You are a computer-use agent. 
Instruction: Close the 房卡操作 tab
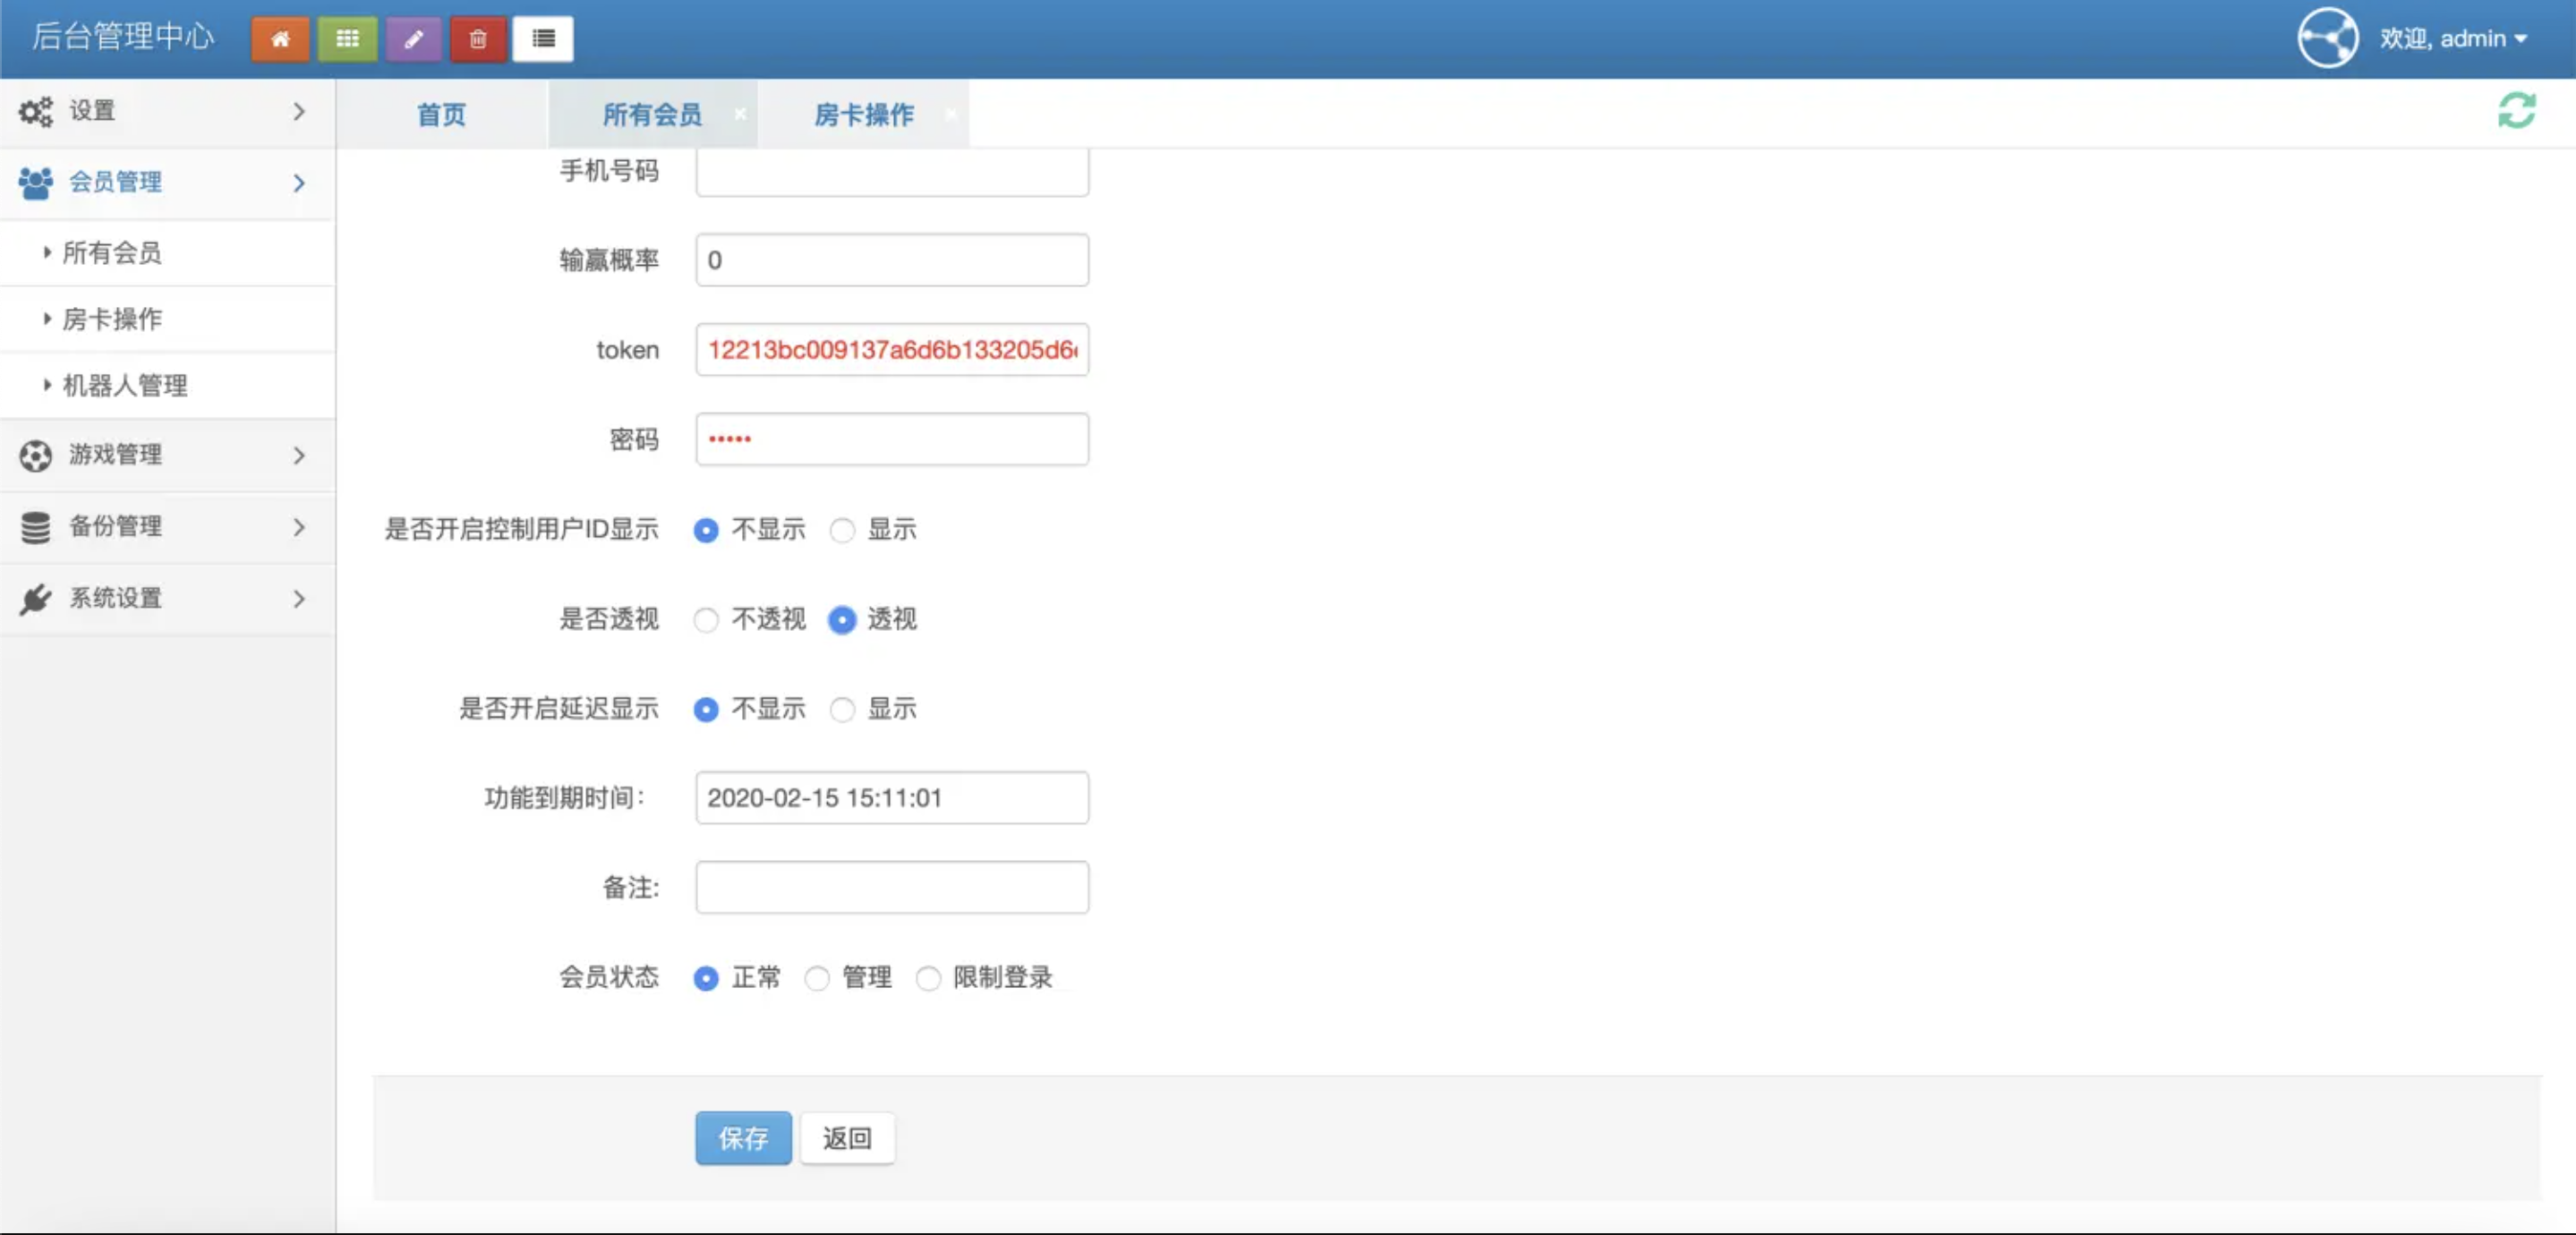coord(951,114)
